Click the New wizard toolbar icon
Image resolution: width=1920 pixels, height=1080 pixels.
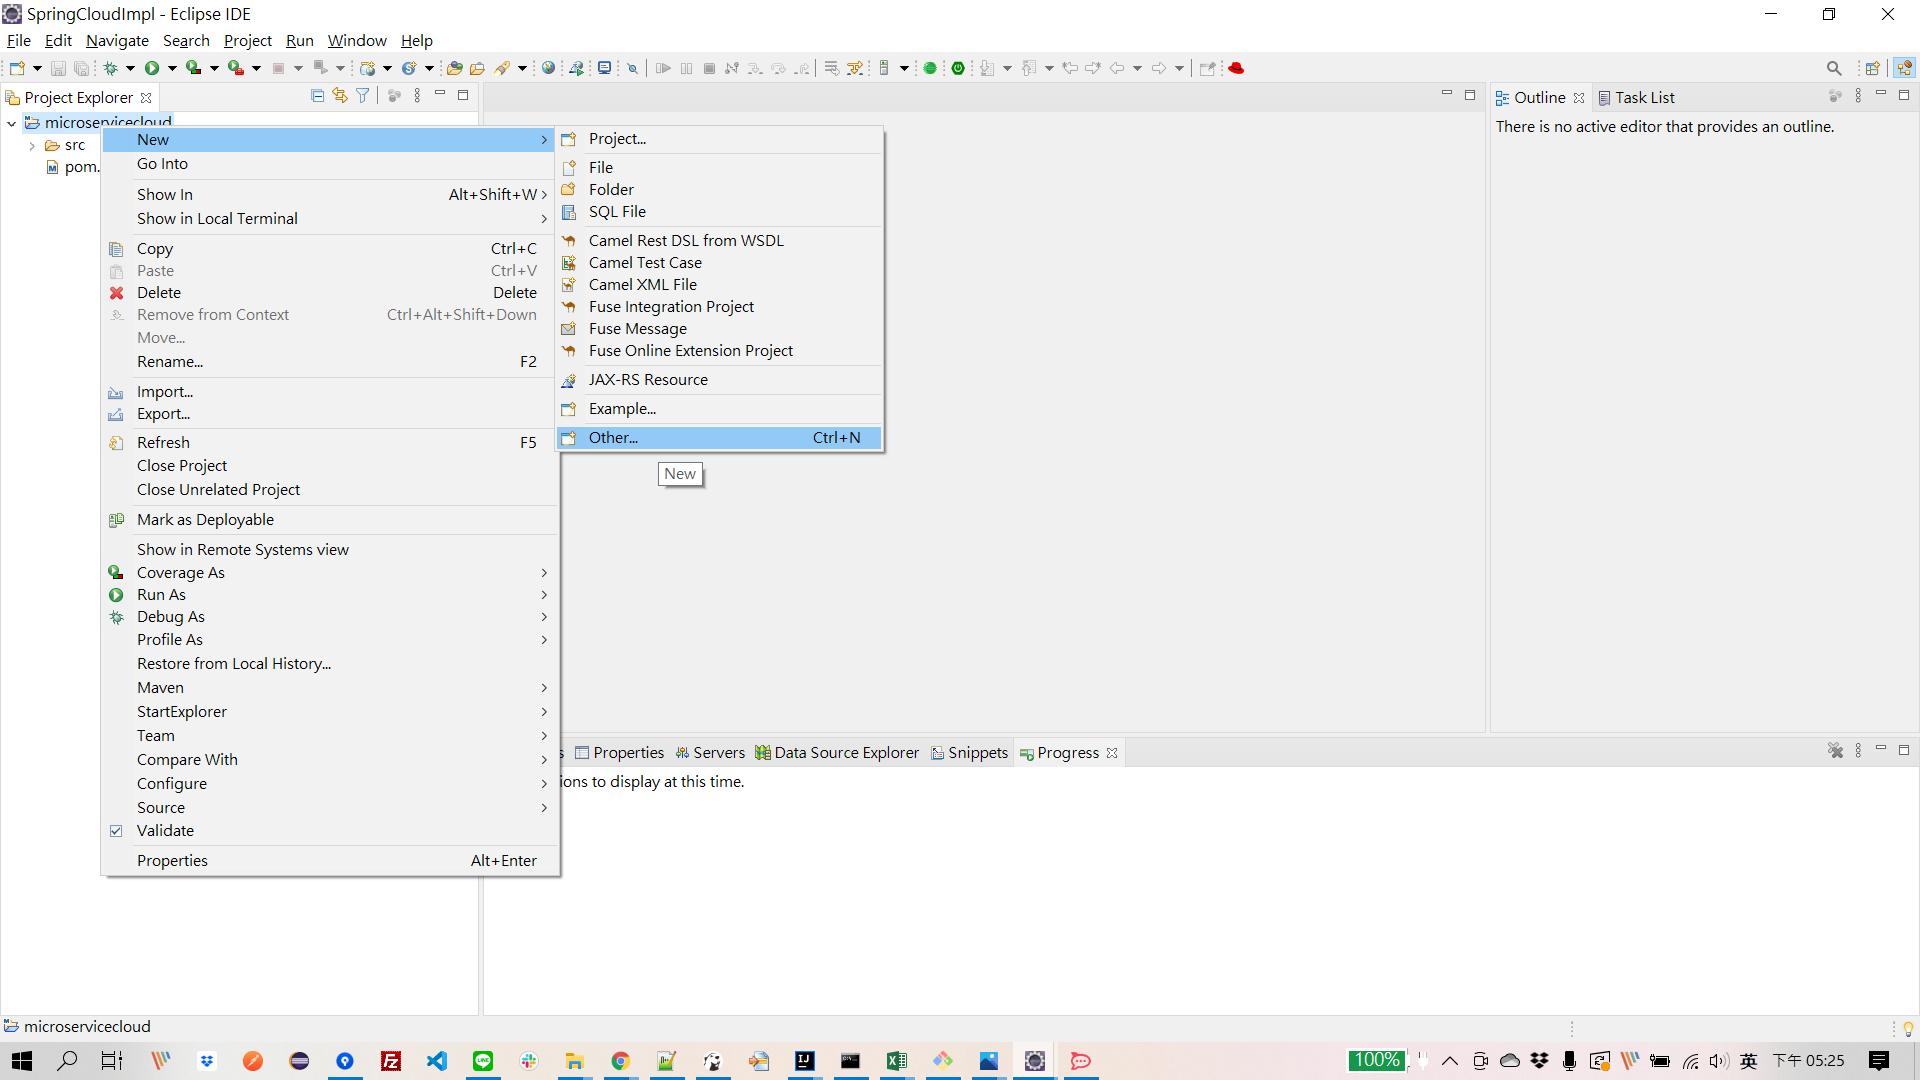coord(17,68)
